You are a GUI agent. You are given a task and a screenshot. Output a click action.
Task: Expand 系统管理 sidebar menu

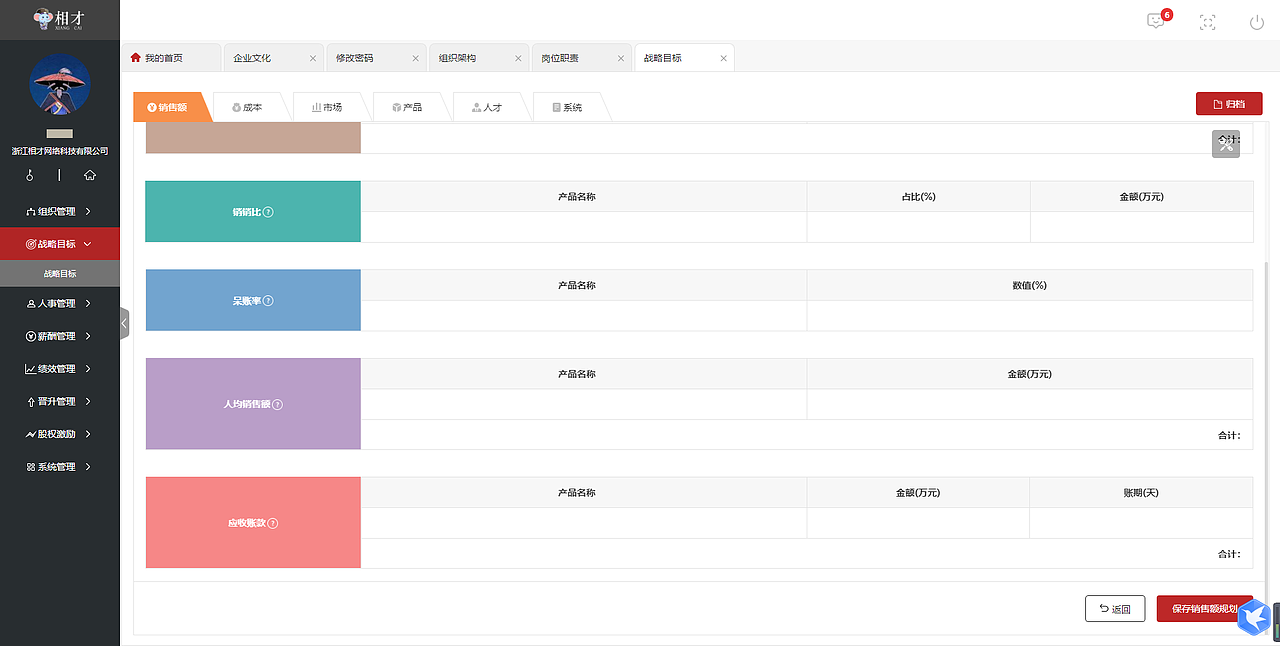pos(60,467)
